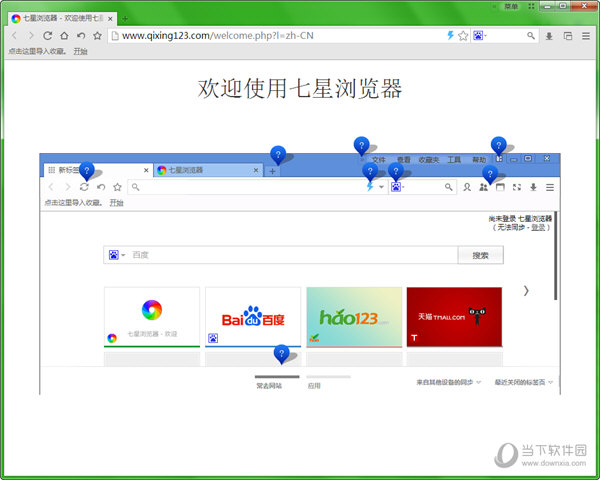Click the 开始 link in the bookmarks bar
This screenshot has width=600, height=480.
pos(80,51)
